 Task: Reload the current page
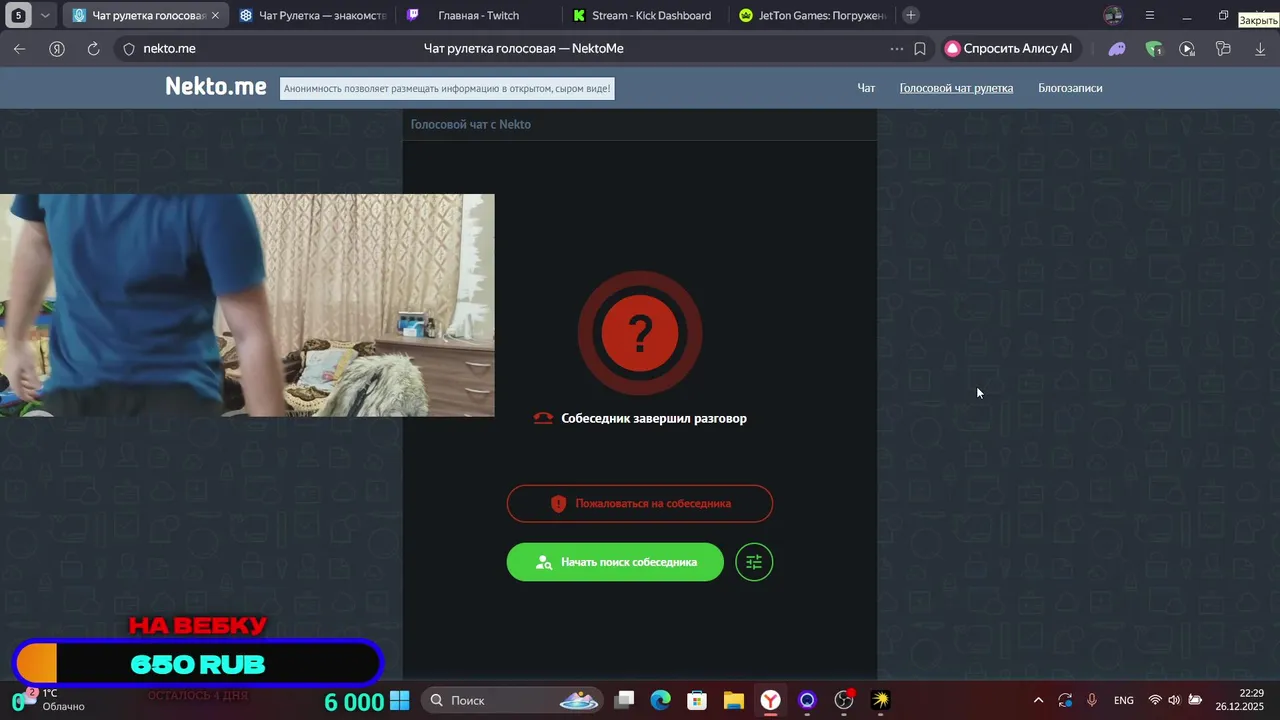(x=93, y=48)
